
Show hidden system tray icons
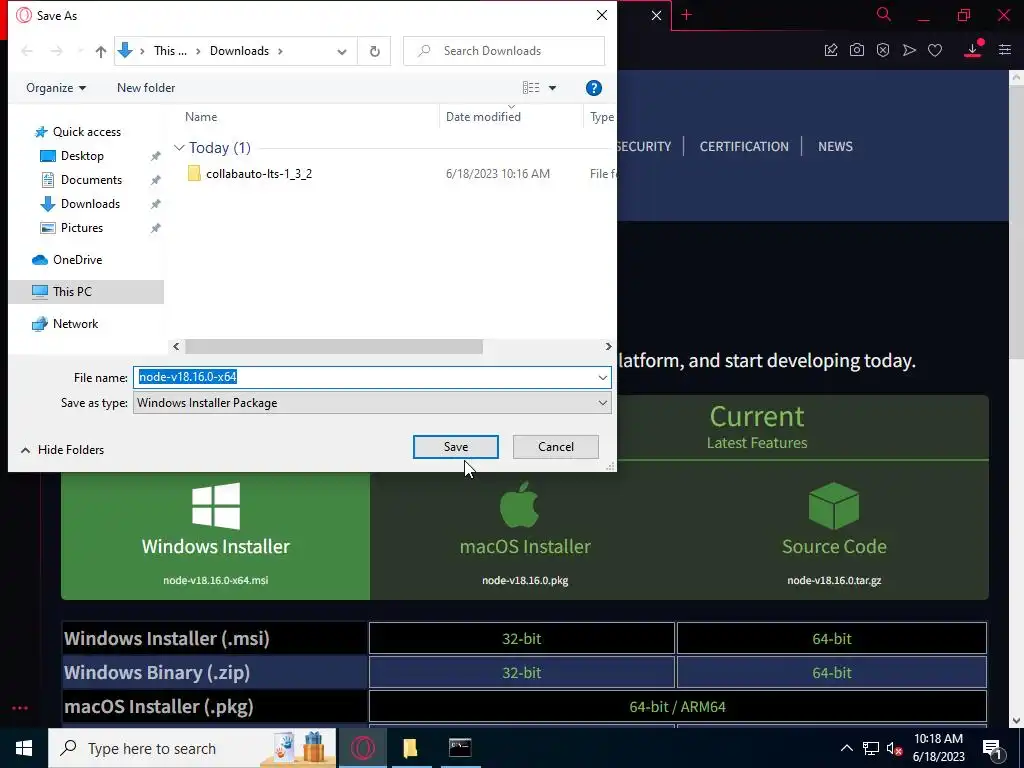pyautogui.click(x=846, y=748)
